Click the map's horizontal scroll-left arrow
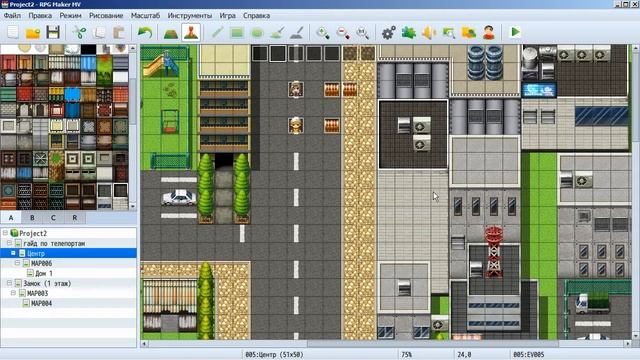The width and height of the screenshot is (640, 360). [144, 344]
